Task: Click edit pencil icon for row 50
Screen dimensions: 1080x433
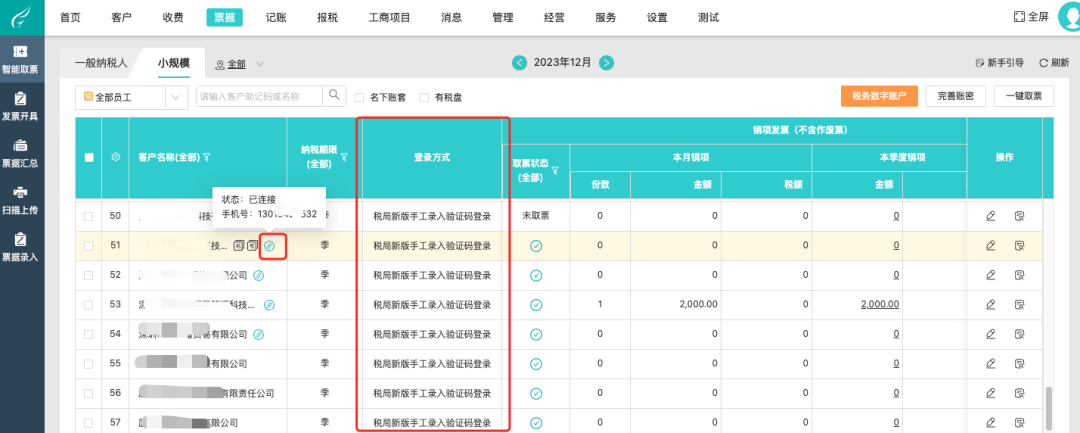Action: 990,216
